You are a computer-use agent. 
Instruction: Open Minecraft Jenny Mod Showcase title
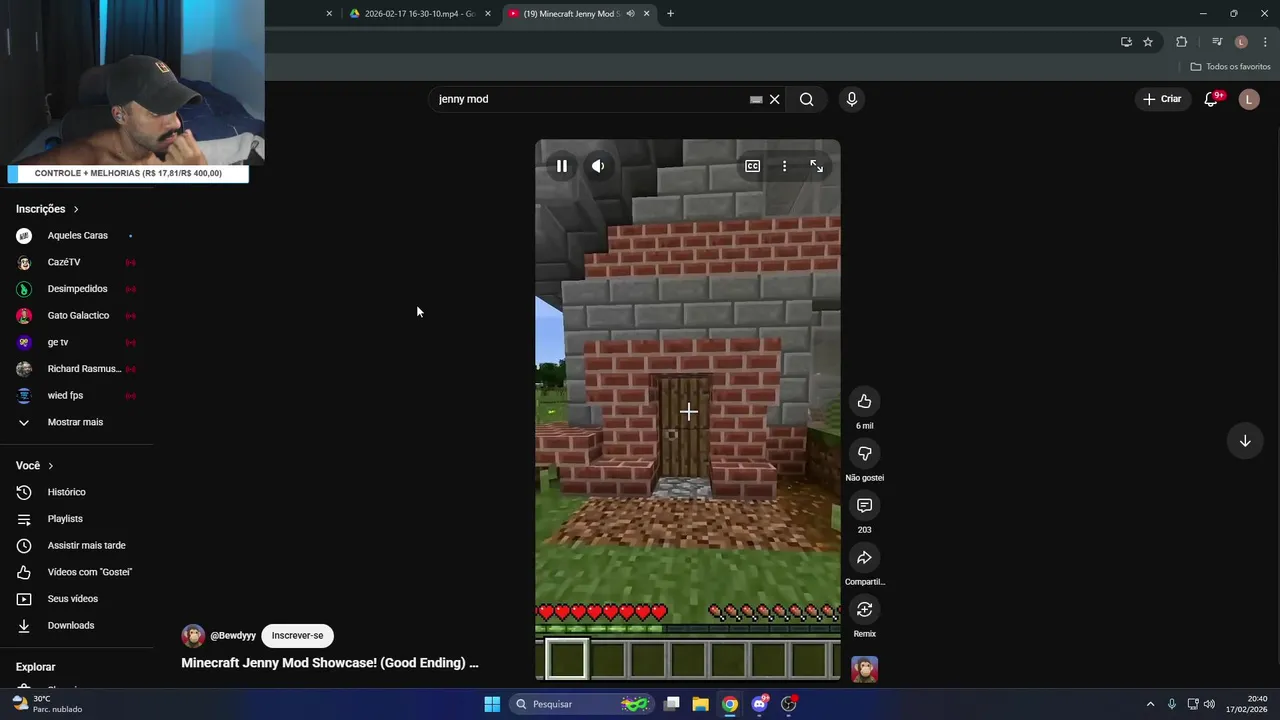(330, 663)
